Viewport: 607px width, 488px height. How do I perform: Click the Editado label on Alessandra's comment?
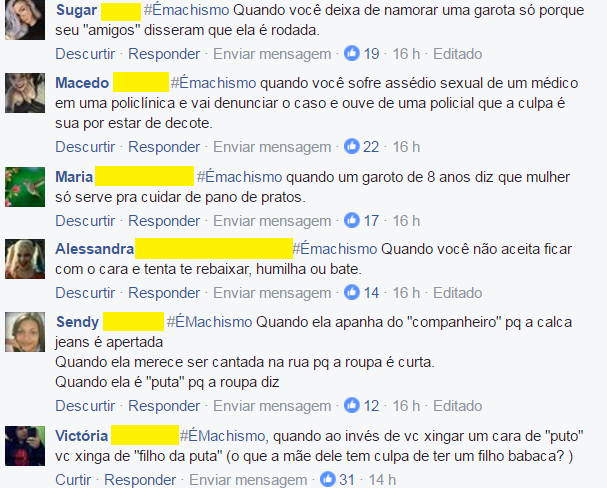(x=458, y=293)
